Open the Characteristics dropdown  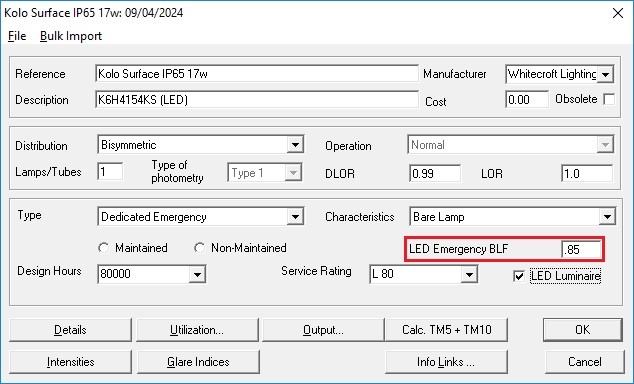pos(607,217)
